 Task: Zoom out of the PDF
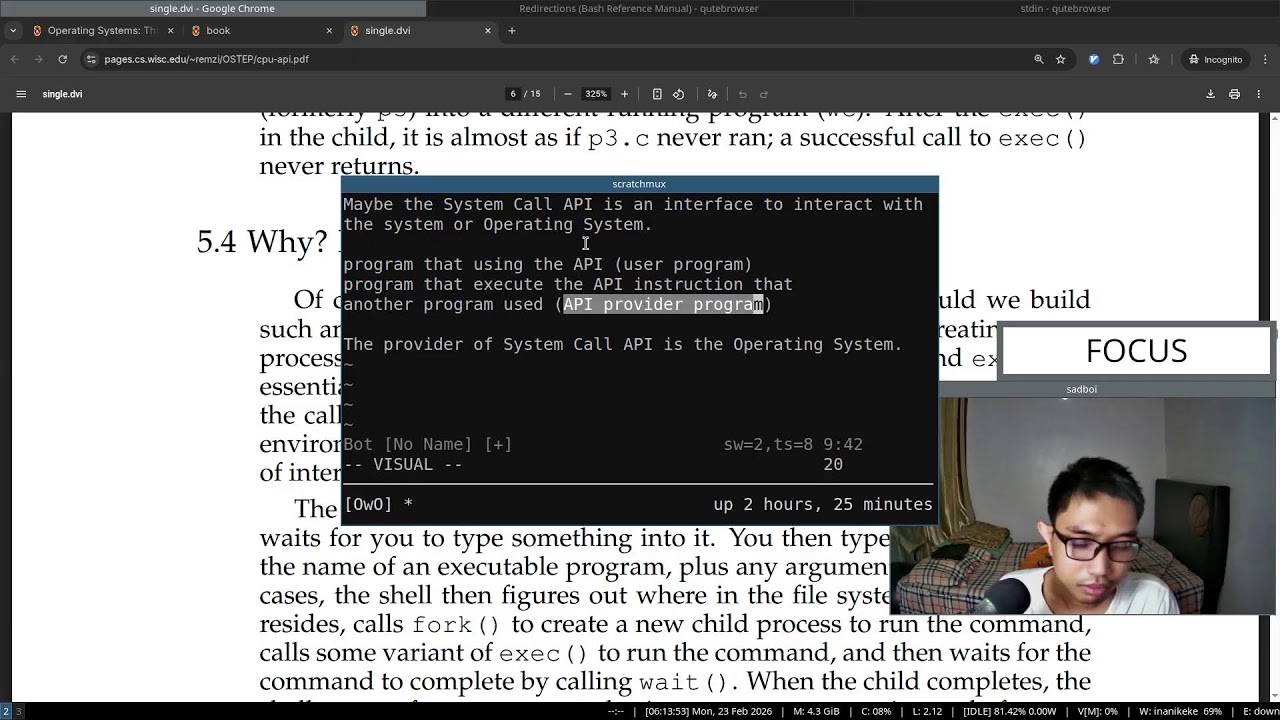click(568, 94)
